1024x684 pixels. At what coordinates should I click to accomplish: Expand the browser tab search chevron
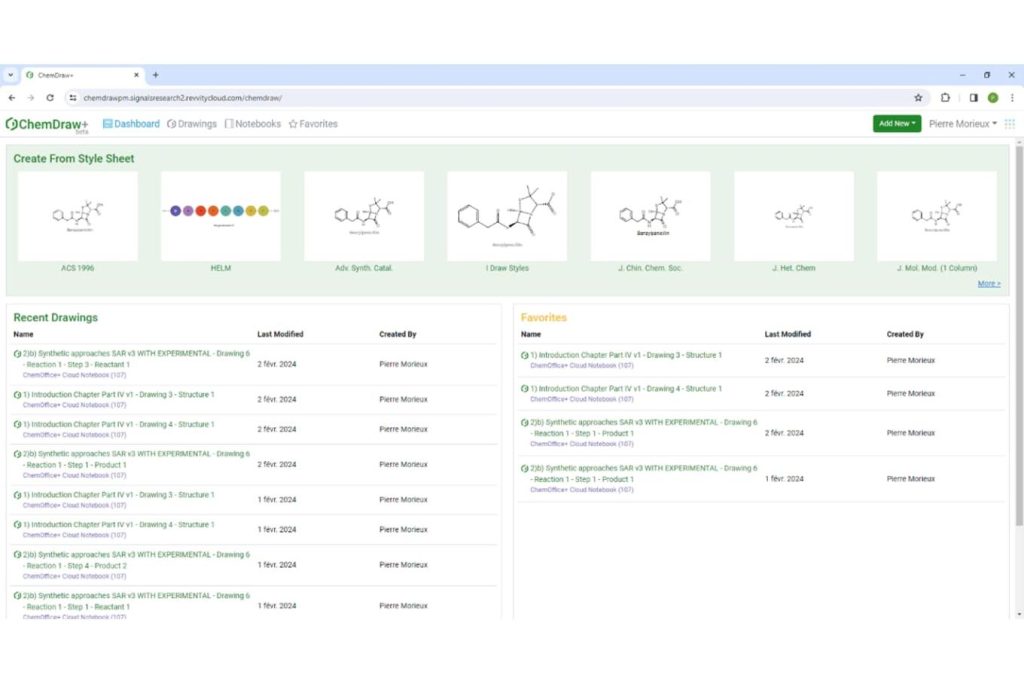(x=11, y=75)
